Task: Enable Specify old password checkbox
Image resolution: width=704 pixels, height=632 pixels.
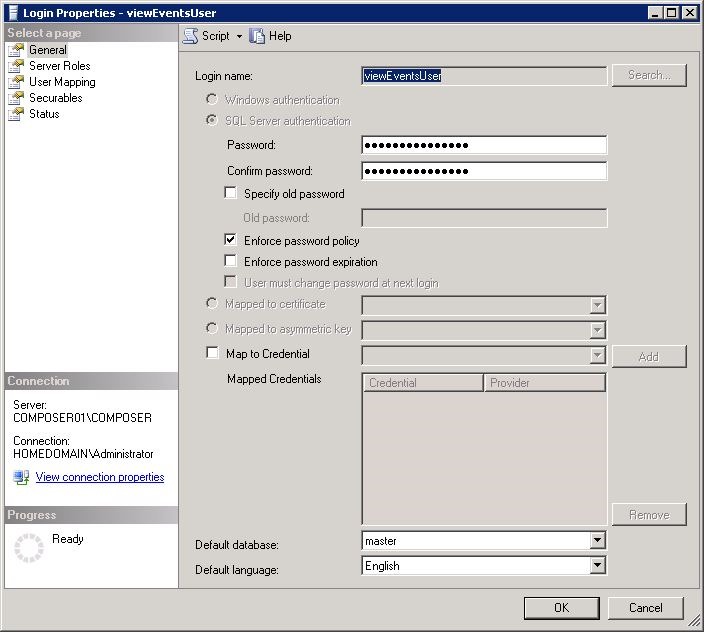Action: (x=232, y=194)
